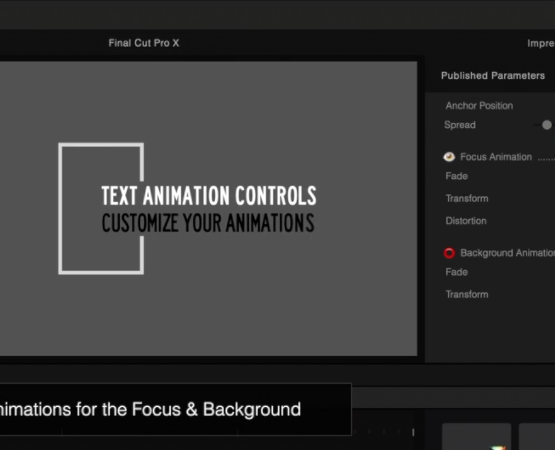Adjust the Spread slider knob
Screen dimensions: 555x450
coord(547,125)
